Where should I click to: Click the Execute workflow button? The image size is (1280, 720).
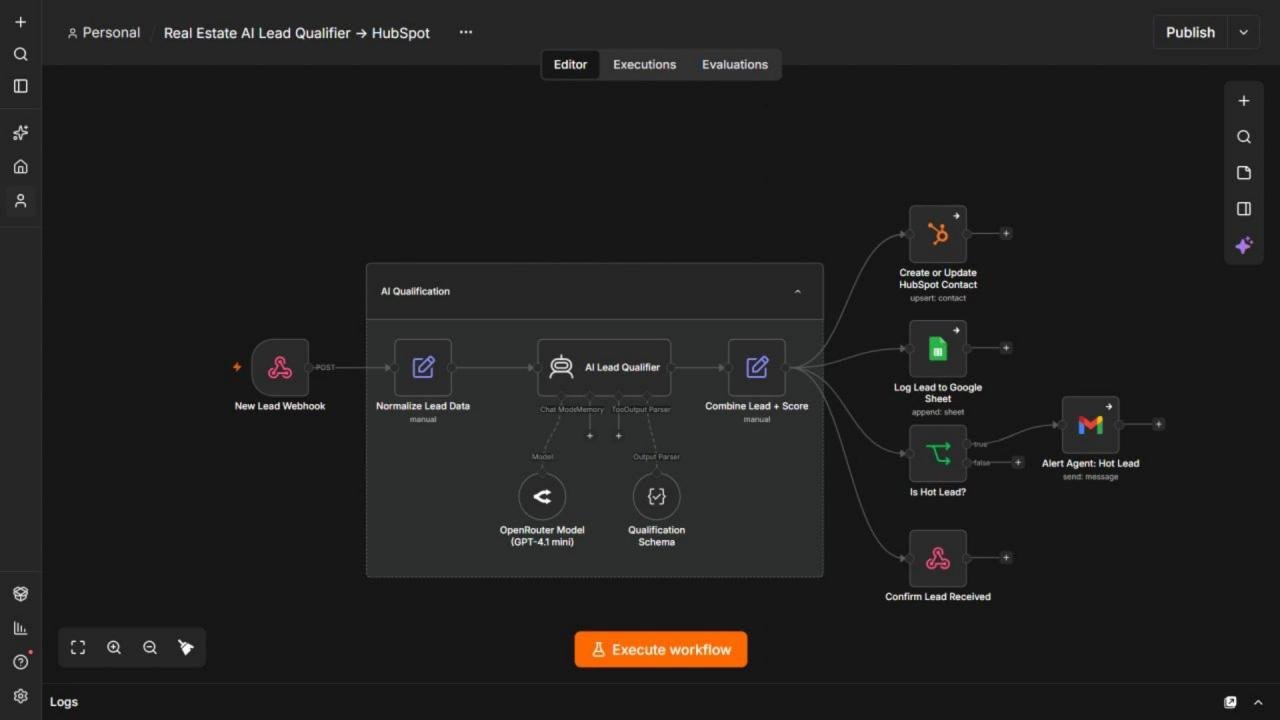pyautogui.click(x=661, y=649)
